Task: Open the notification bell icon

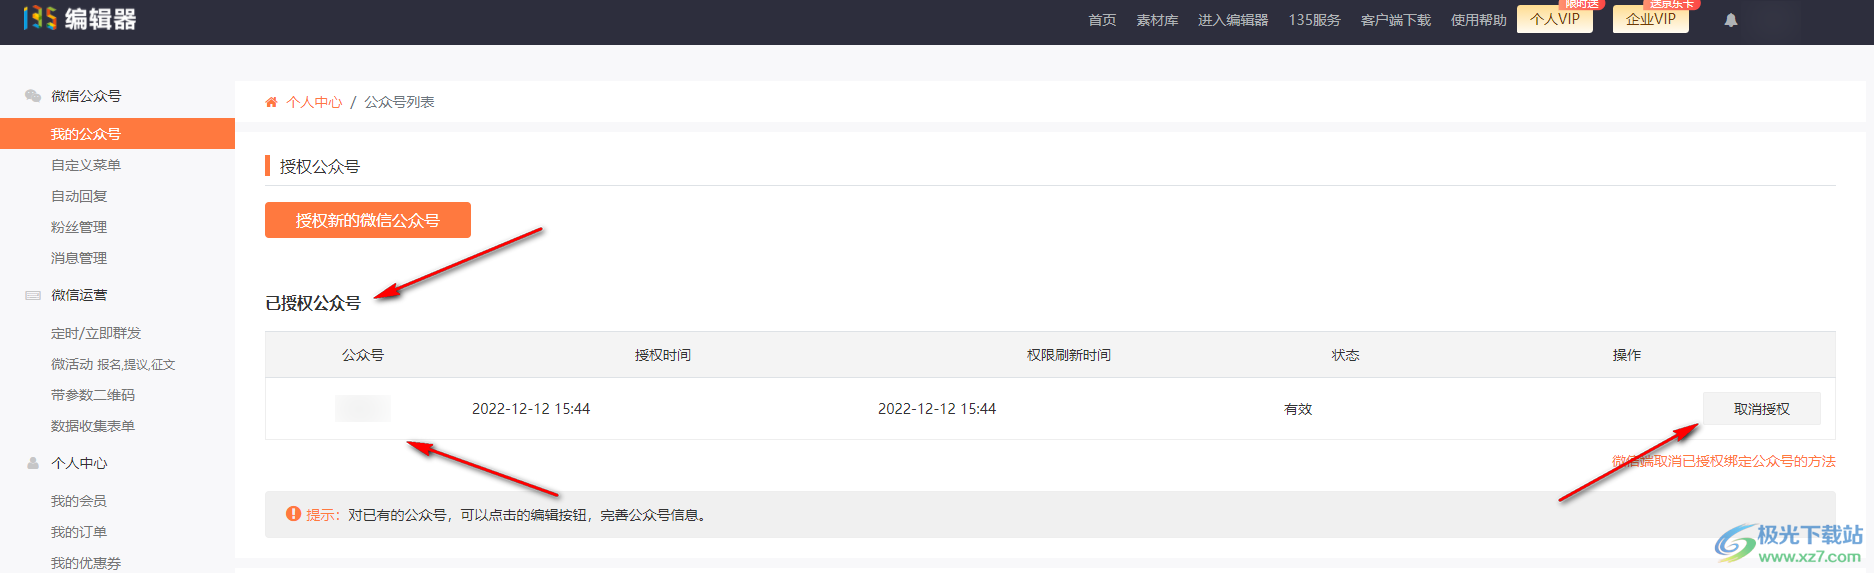Action: pos(1731,20)
